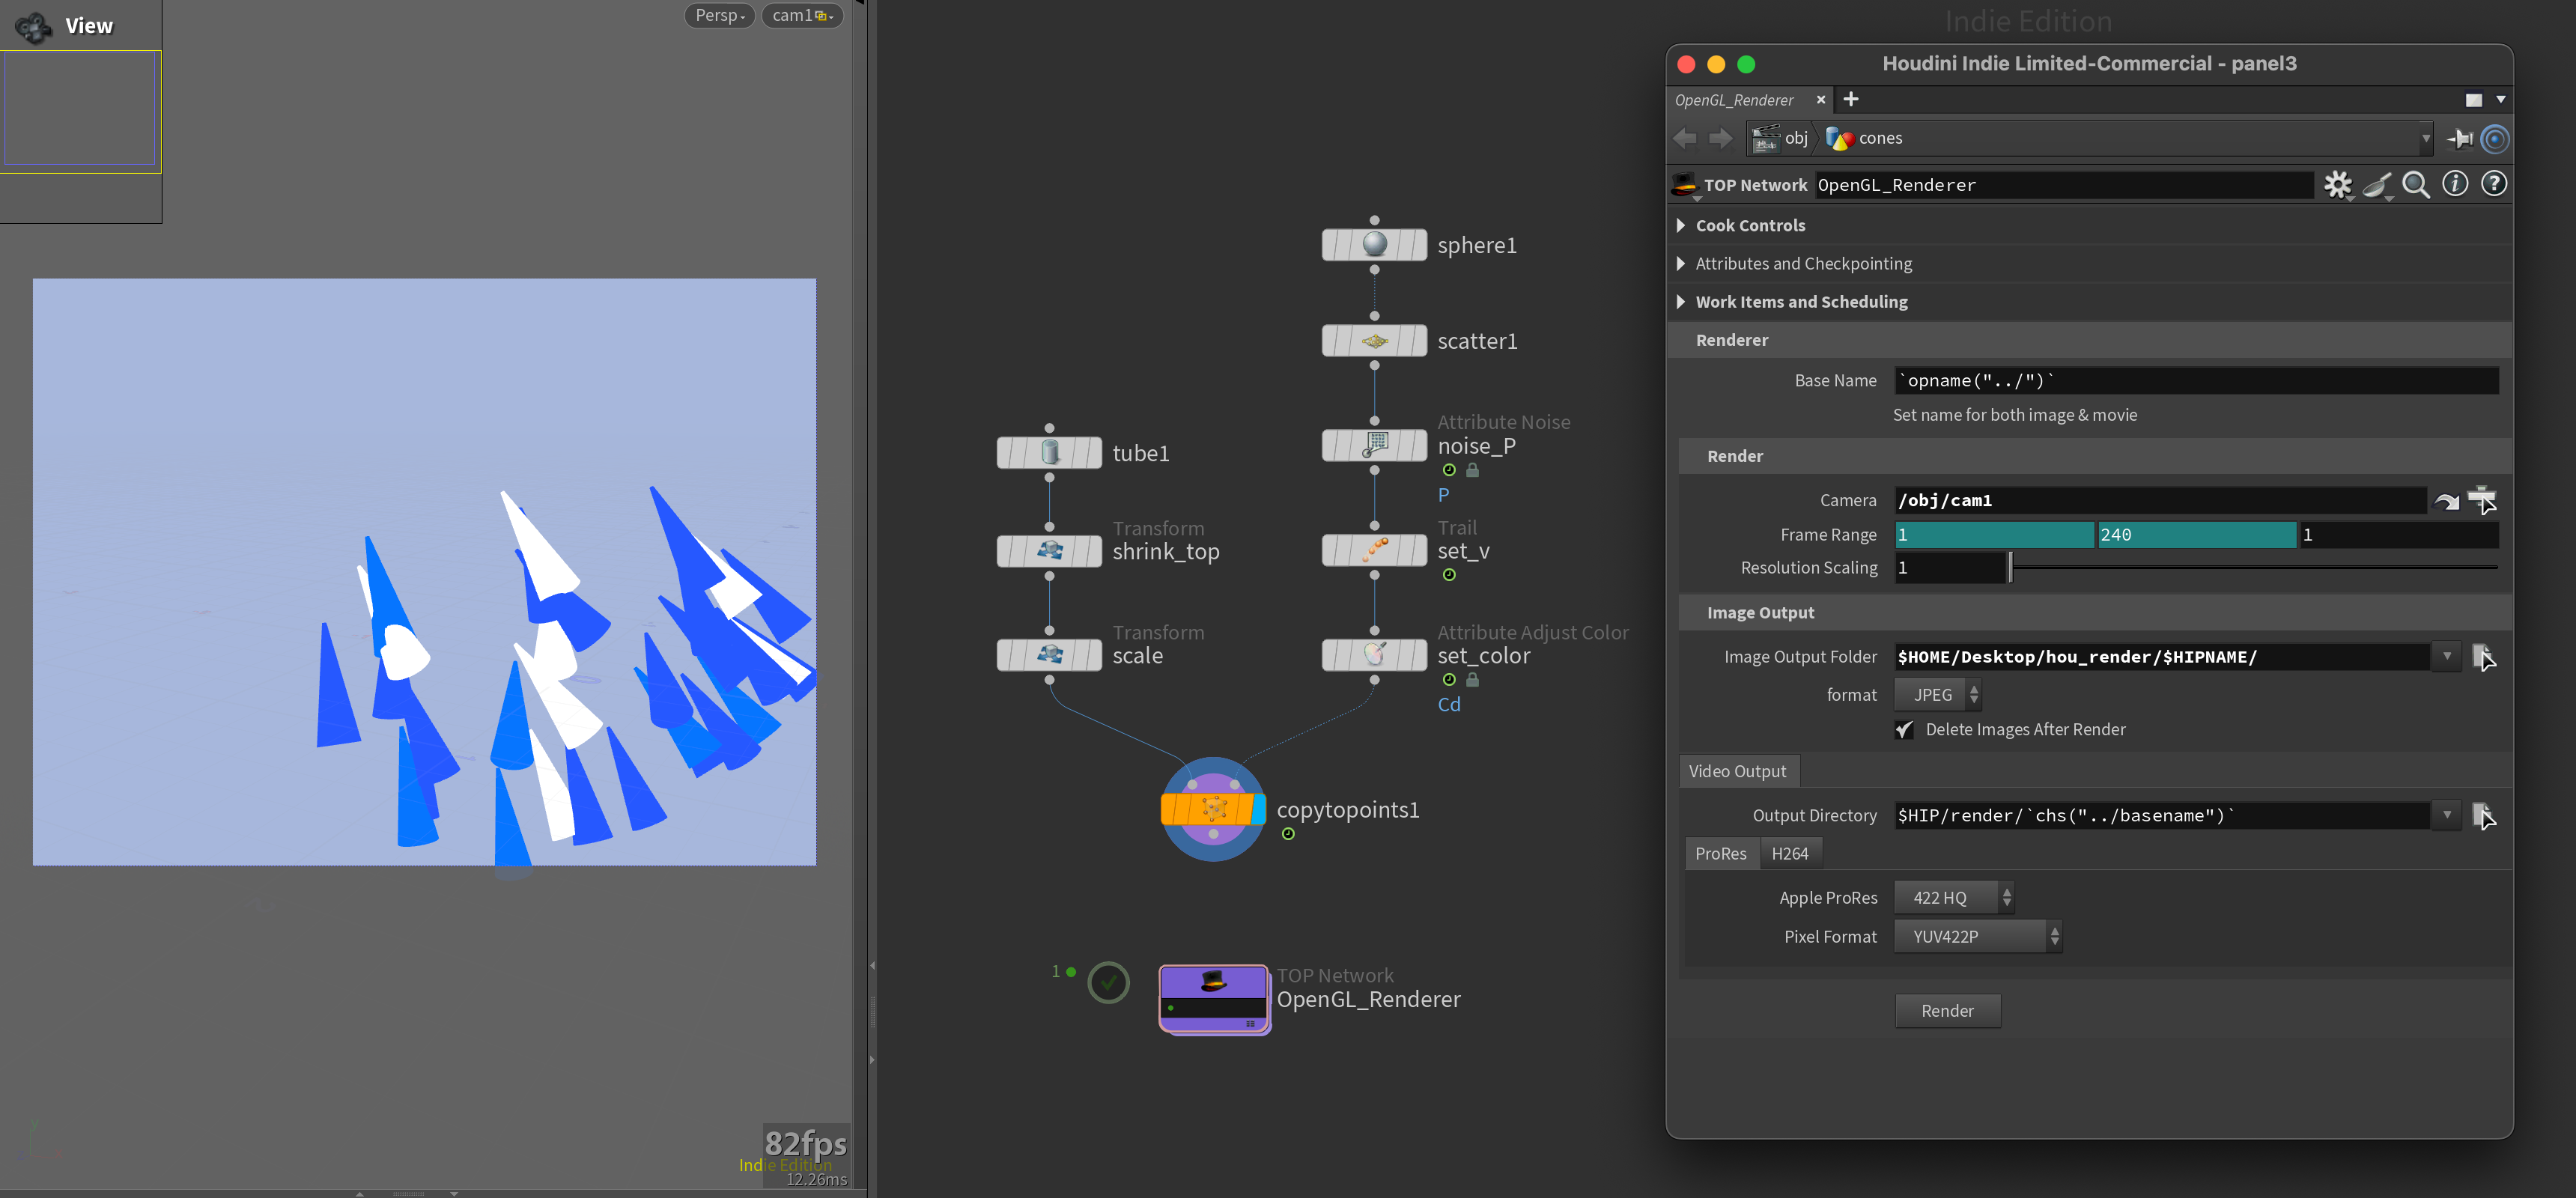Click the Render button
The height and width of the screenshot is (1198, 2576).
(x=1947, y=1010)
